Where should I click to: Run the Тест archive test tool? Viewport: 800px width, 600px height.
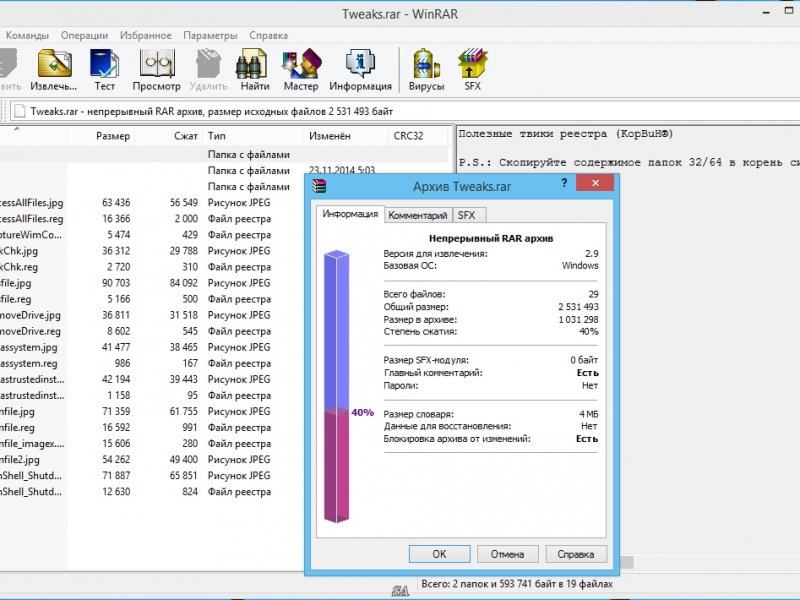pyautogui.click(x=104, y=70)
